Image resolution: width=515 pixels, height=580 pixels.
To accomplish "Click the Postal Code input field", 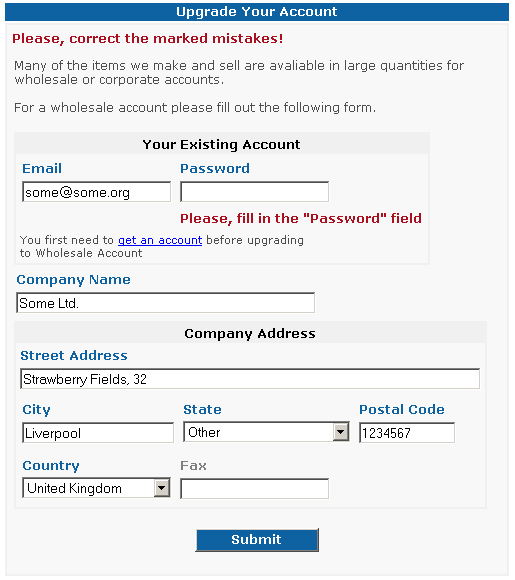I will (x=407, y=433).
